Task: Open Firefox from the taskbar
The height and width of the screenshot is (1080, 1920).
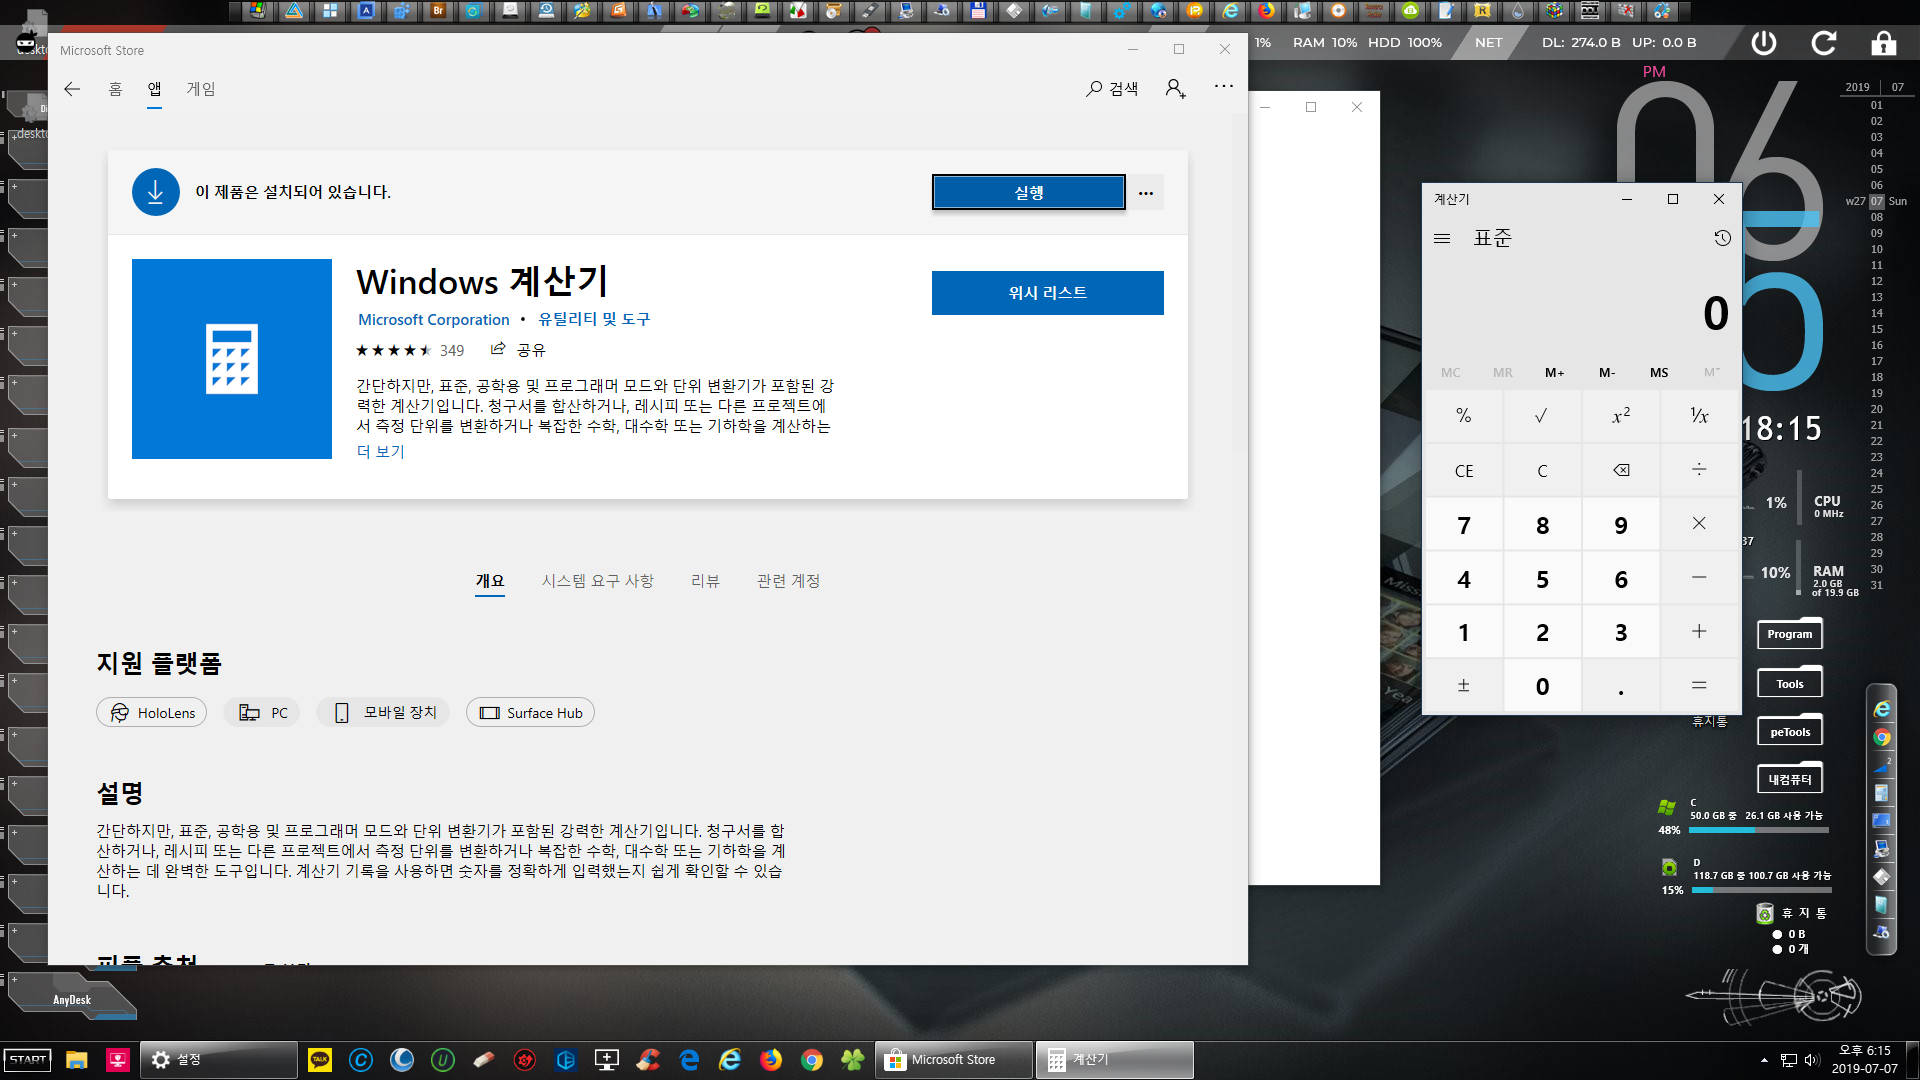Action: [x=771, y=1060]
